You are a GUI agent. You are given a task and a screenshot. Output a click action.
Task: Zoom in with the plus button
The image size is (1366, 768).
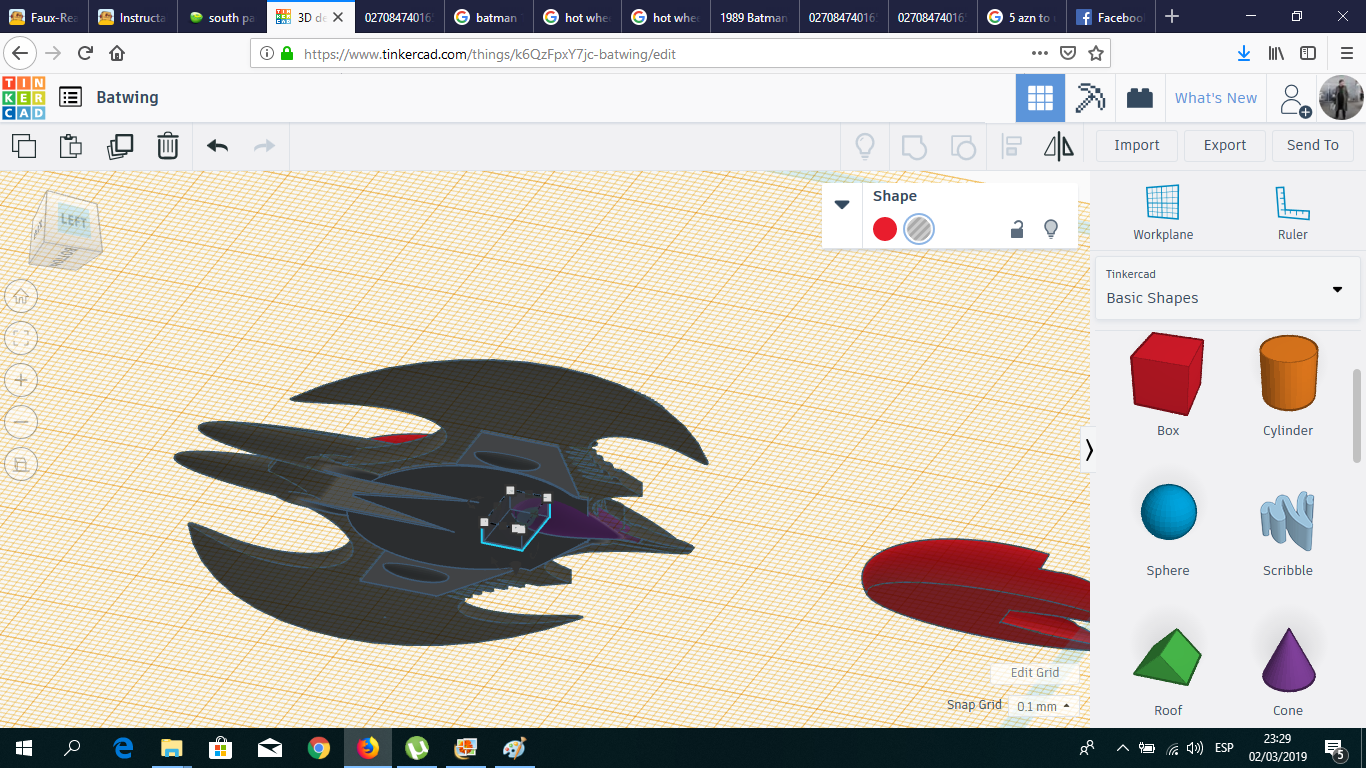tap(21, 380)
